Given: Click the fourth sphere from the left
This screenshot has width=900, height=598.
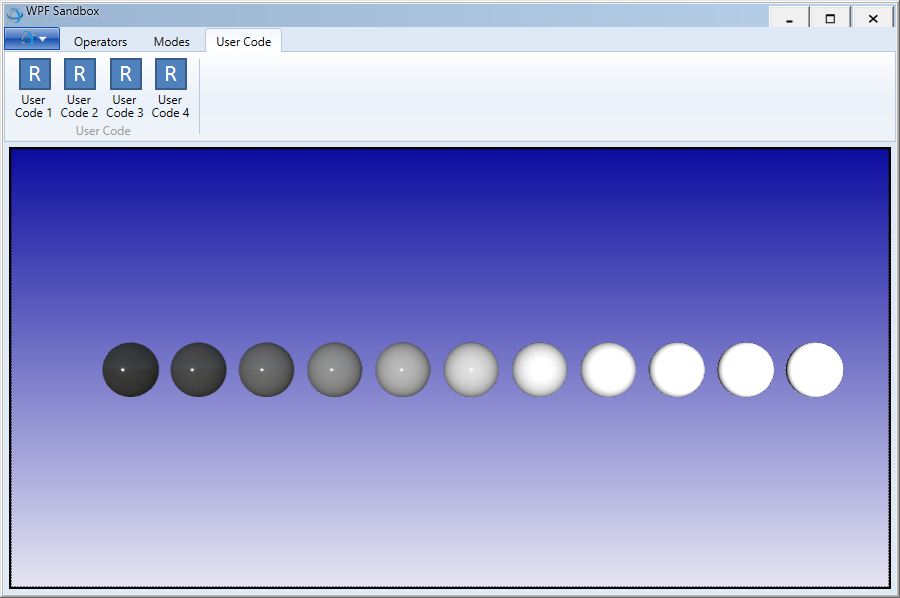Looking at the screenshot, I should (334, 369).
